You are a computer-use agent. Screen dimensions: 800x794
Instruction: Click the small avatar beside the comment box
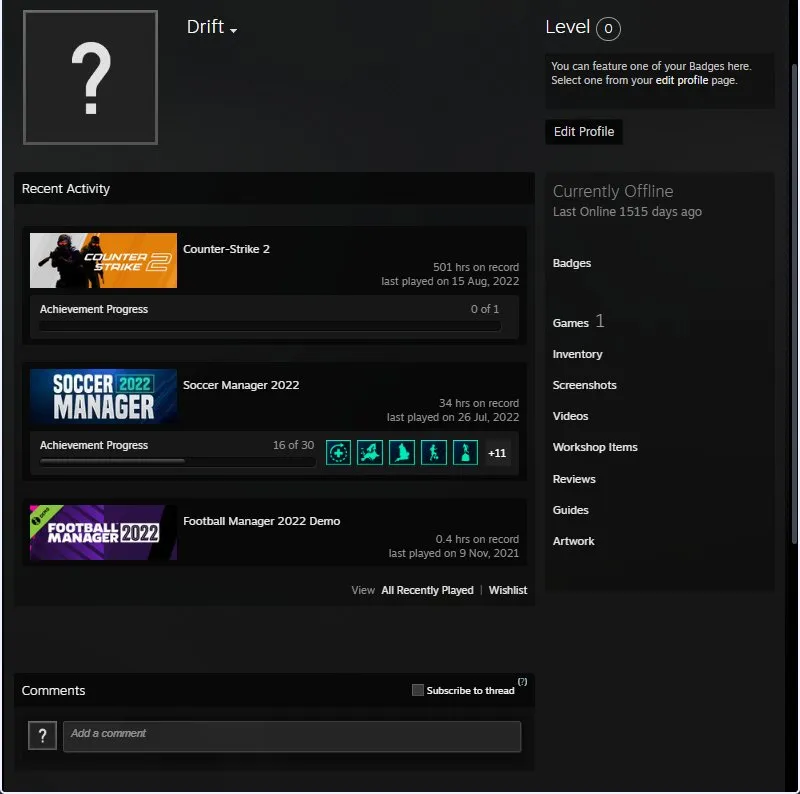click(x=42, y=736)
